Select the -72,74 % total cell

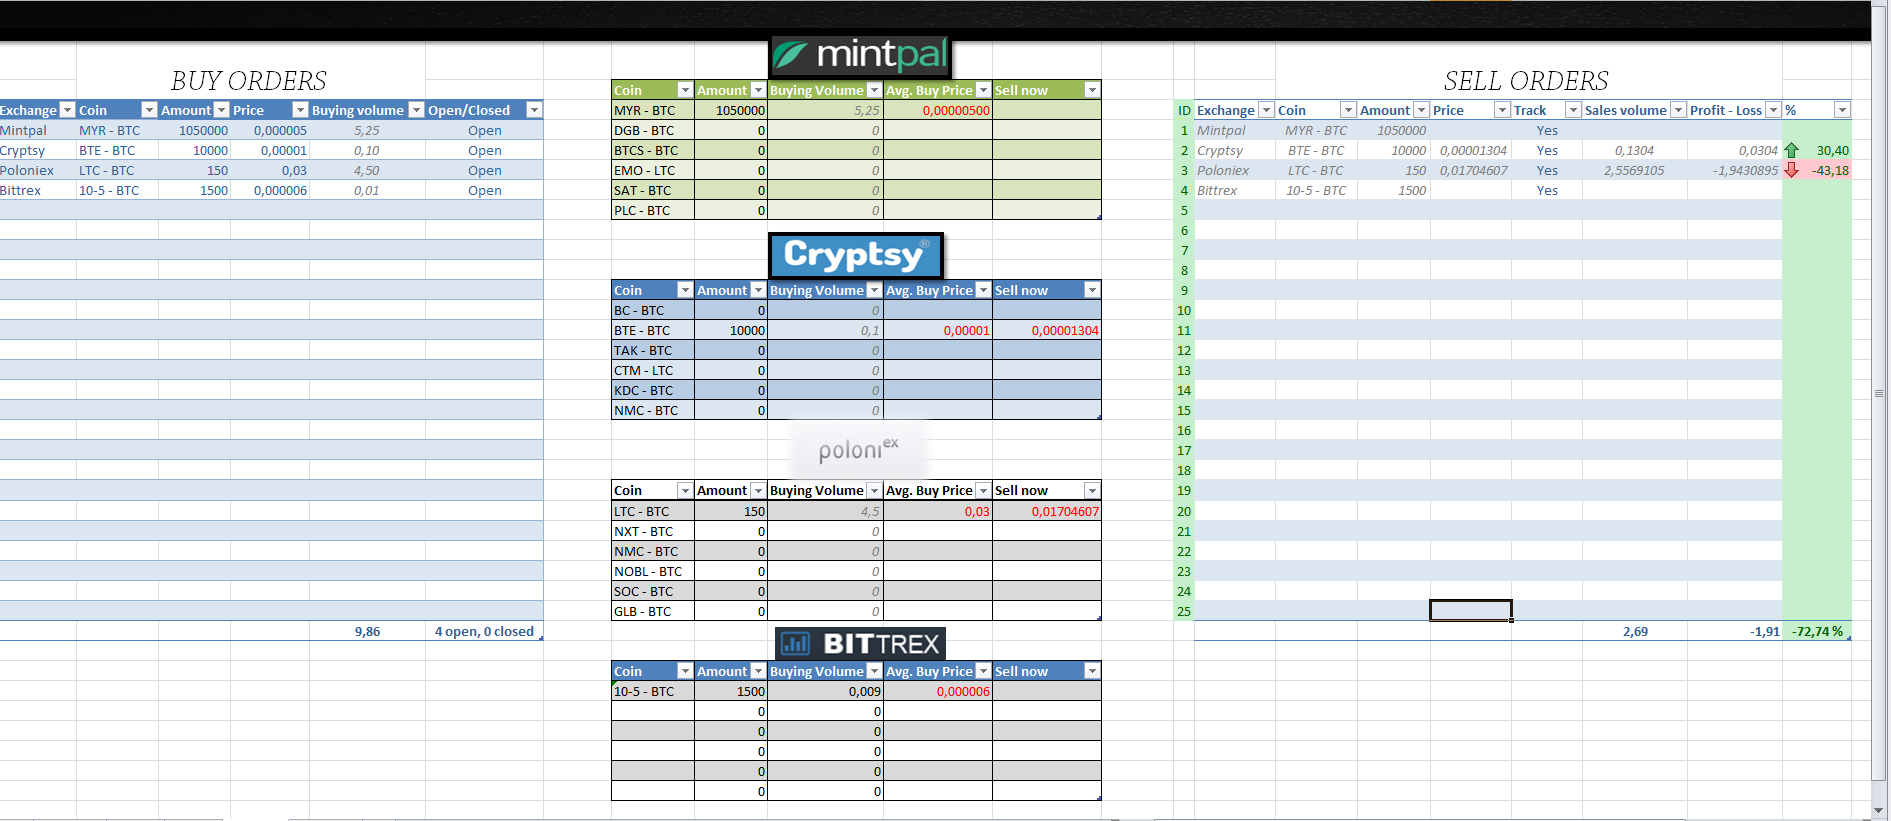coord(1817,631)
